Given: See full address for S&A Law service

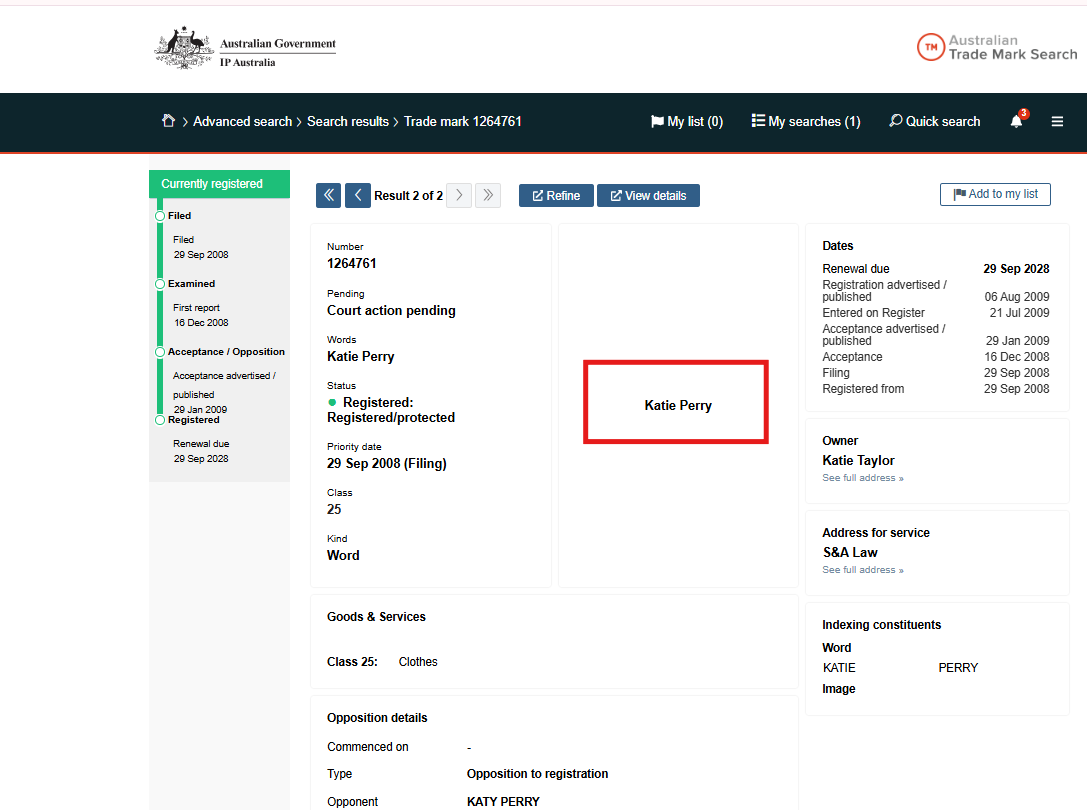Looking at the screenshot, I should click(x=862, y=570).
